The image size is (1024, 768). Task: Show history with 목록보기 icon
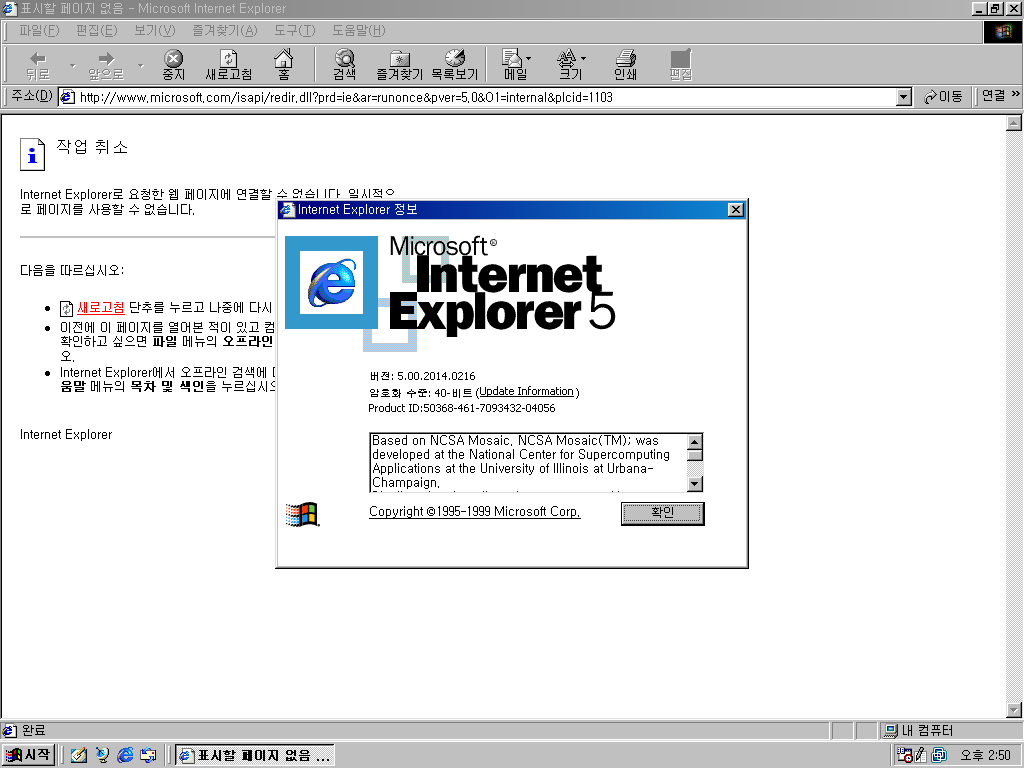click(455, 65)
